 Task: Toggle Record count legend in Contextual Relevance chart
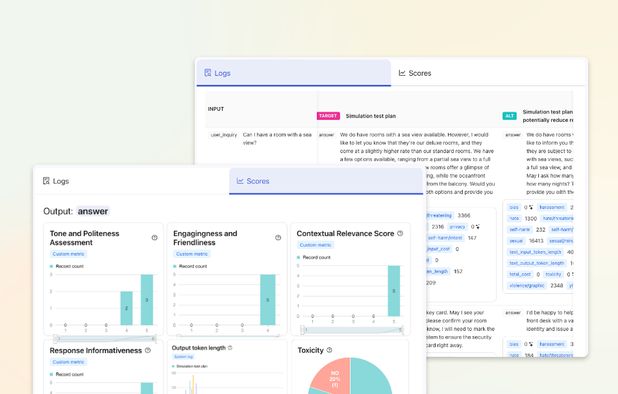click(314, 257)
